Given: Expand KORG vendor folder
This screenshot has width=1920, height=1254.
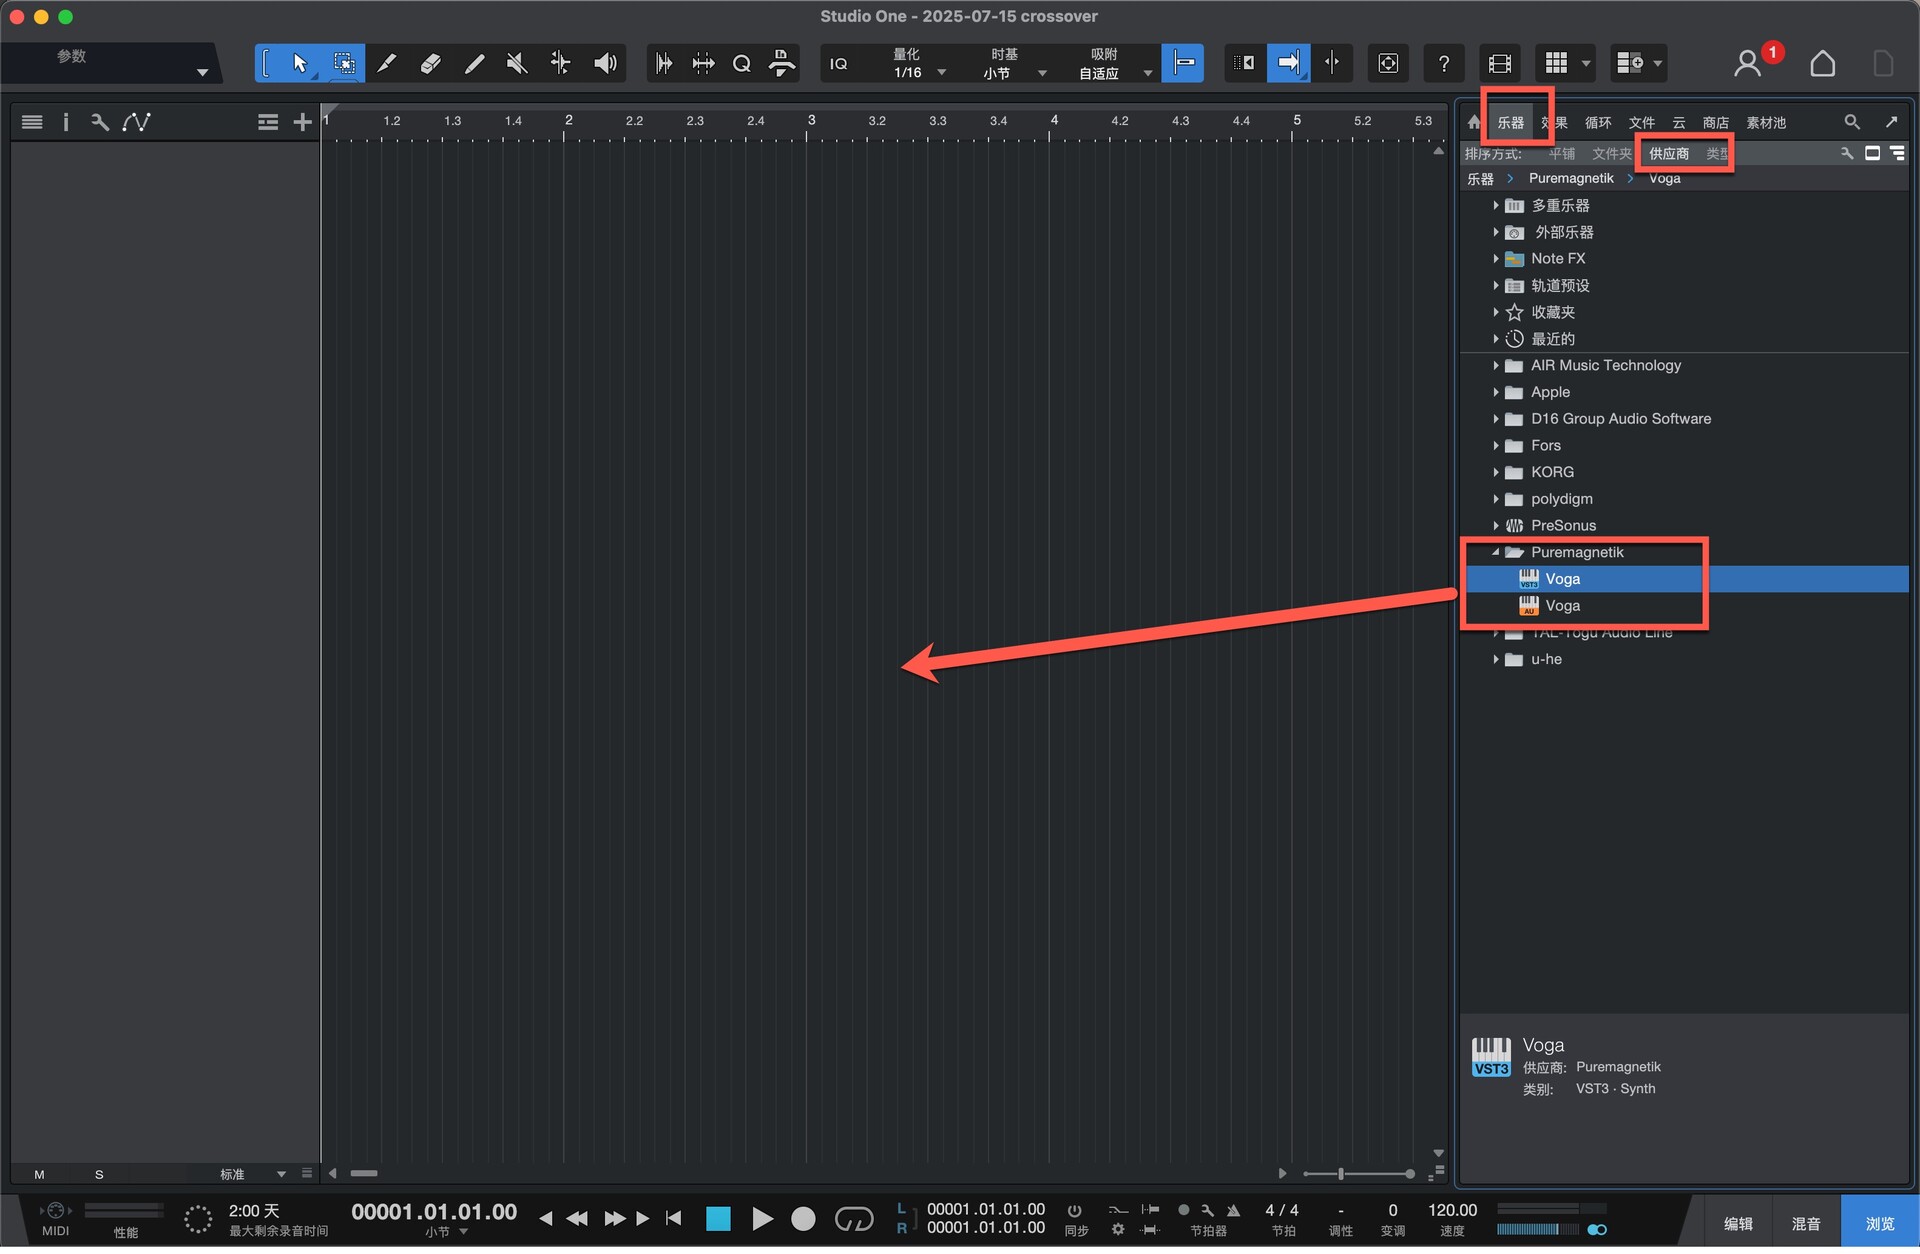Looking at the screenshot, I should coord(1495,473).
